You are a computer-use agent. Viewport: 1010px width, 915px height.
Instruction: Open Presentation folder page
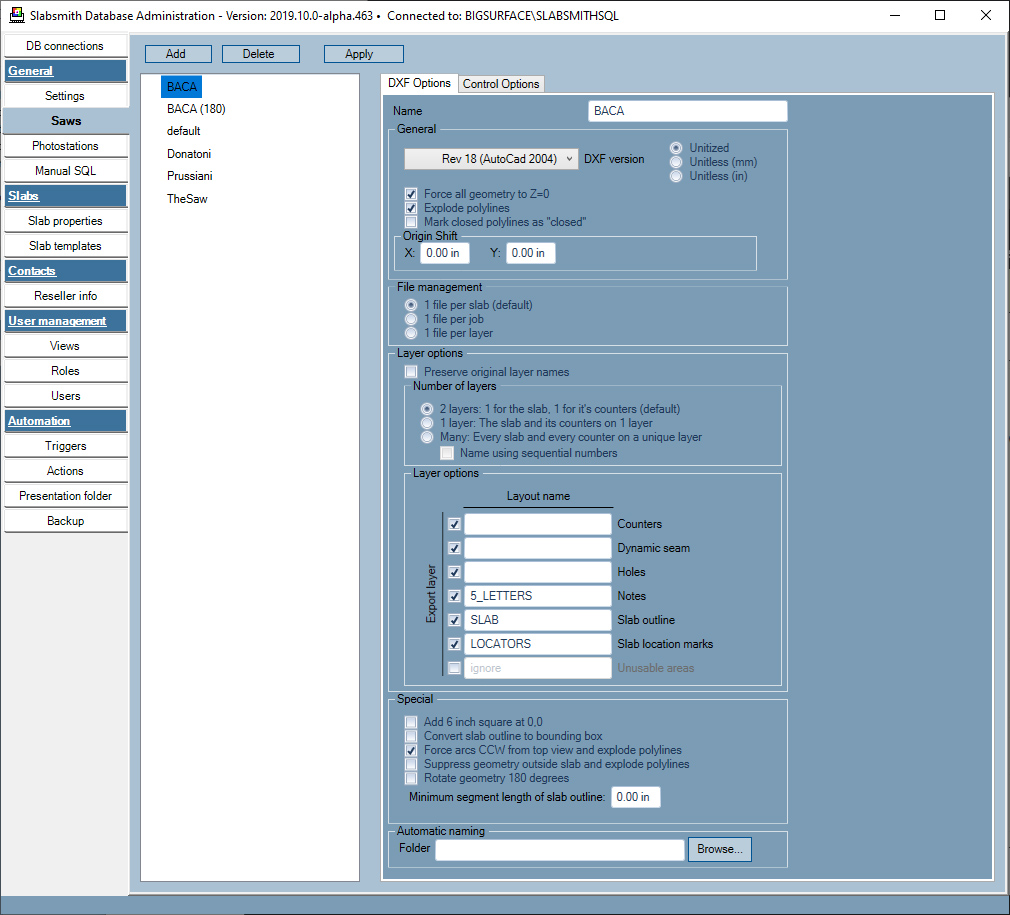(x=65, y=496)
